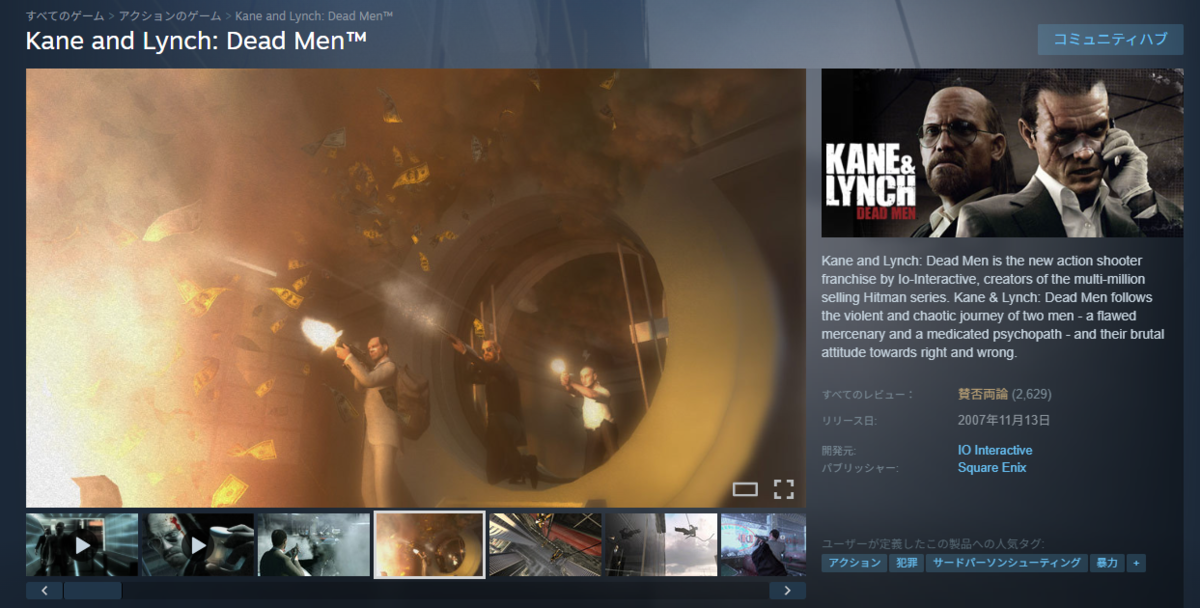Open the 賛否両論 review summary

[x=982, y=394]
